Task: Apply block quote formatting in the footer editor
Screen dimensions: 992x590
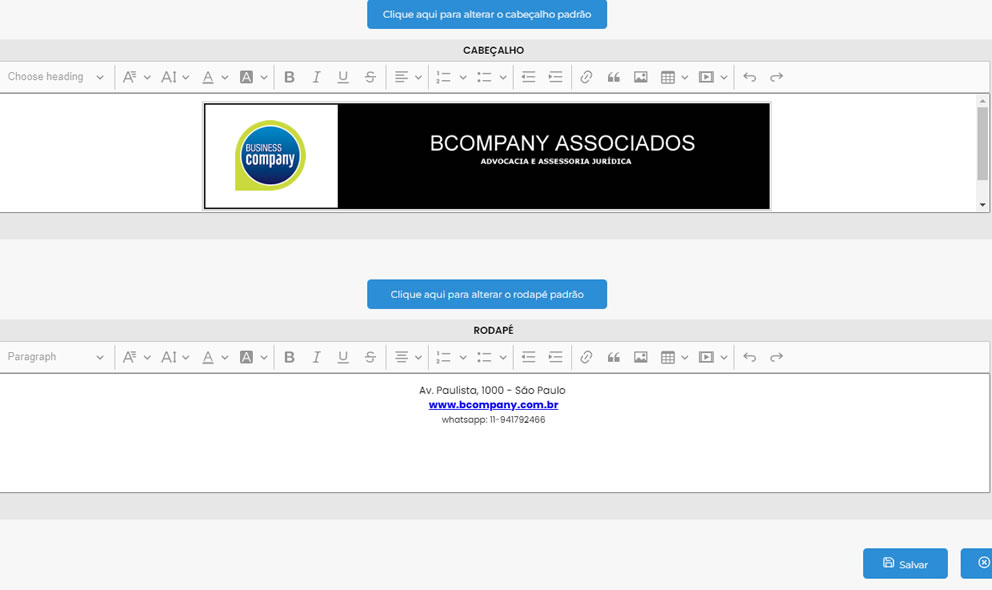Action: coord(614,357)
